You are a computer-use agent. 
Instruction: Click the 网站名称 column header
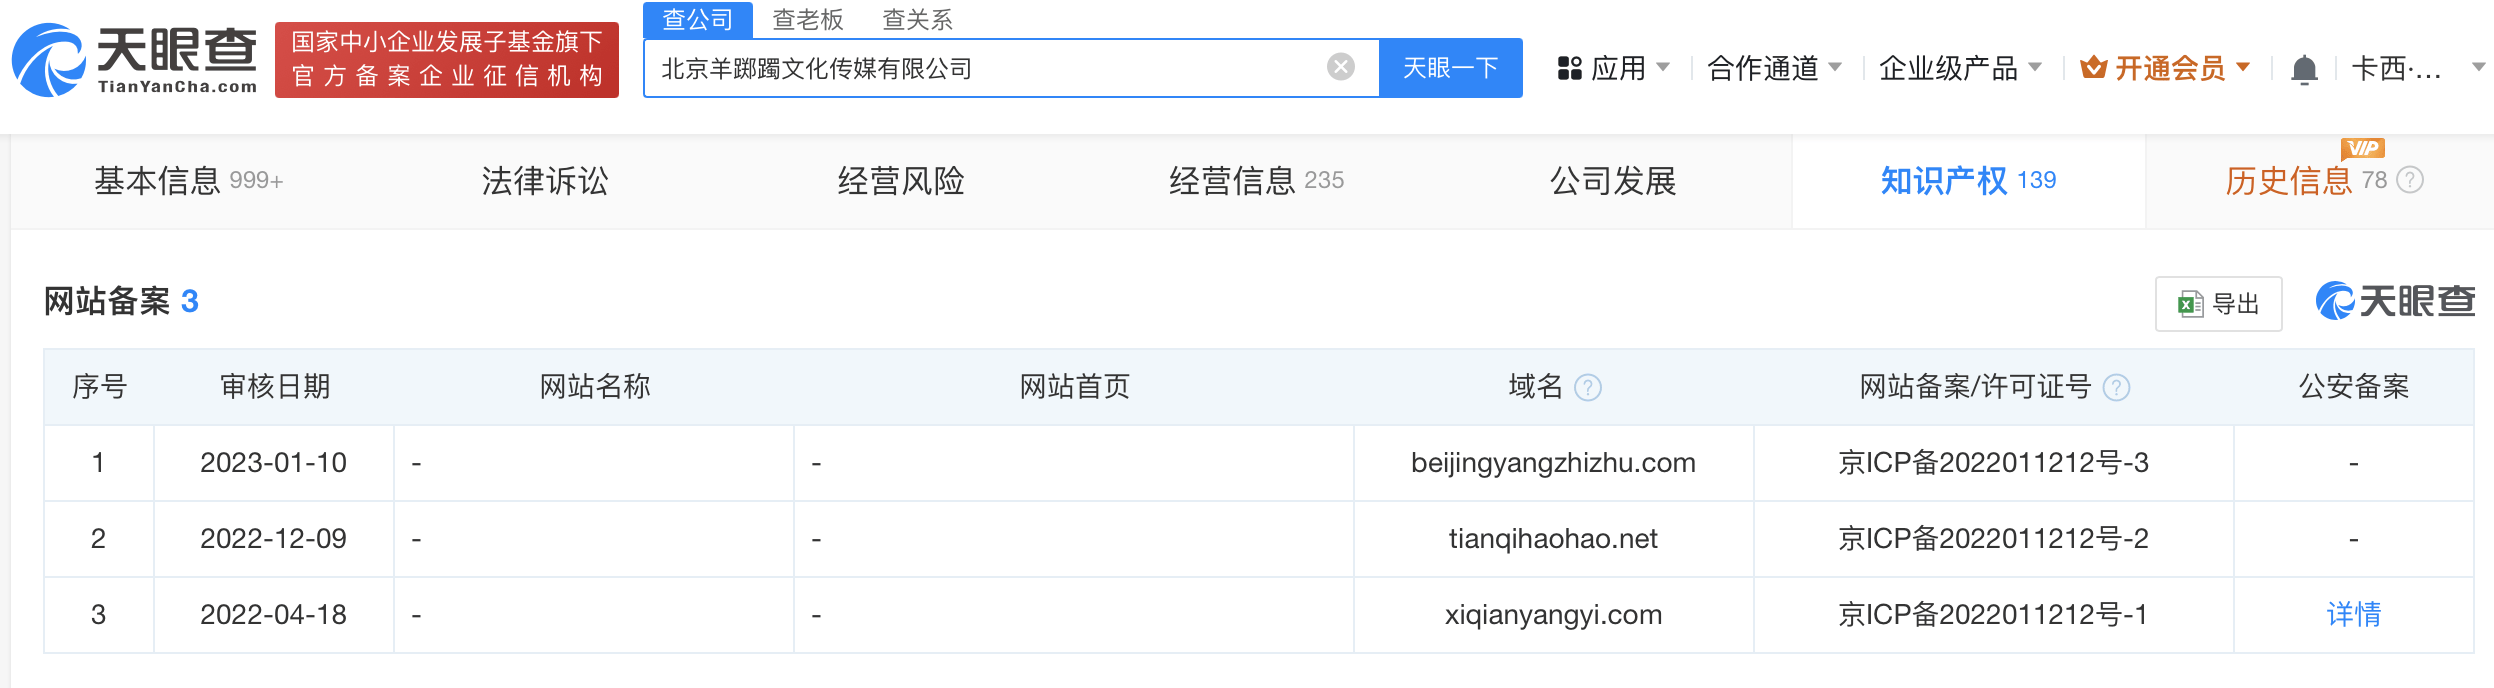coord(595,387)
